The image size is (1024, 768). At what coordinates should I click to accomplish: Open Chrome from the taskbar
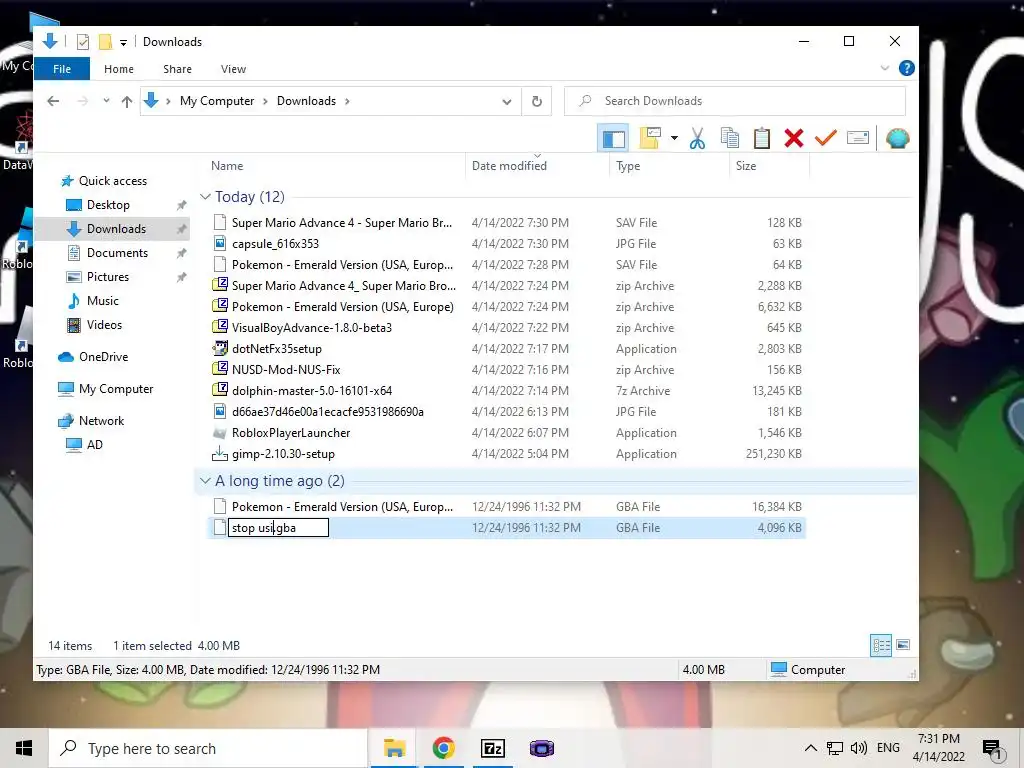(443, 748)
